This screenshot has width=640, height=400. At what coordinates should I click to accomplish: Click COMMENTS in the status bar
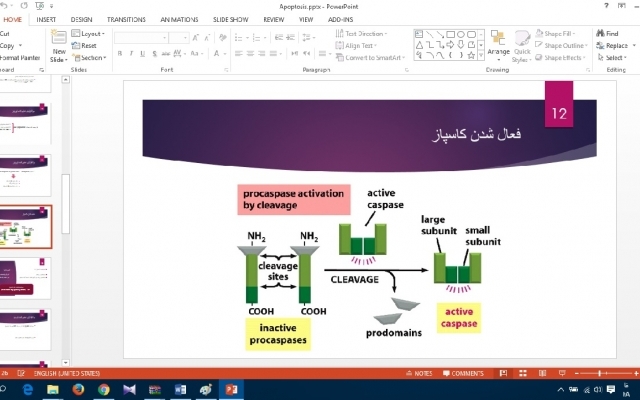(x=463, y=373)
